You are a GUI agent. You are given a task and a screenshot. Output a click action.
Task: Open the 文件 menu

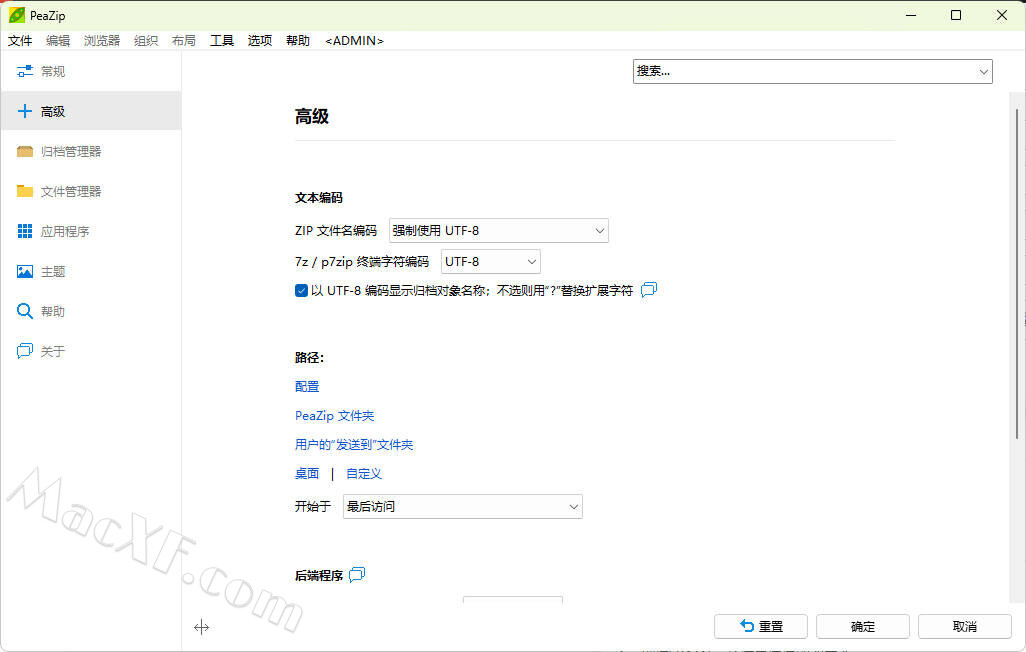(x=20, y=41)
